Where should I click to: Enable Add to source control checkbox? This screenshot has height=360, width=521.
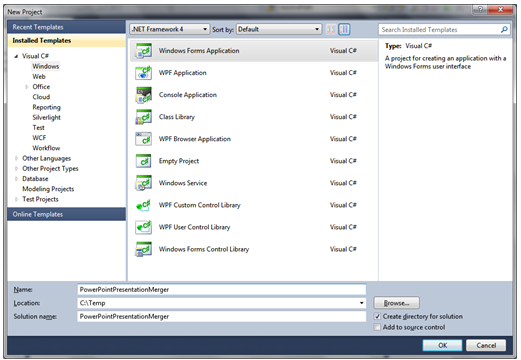pos(377,327)
